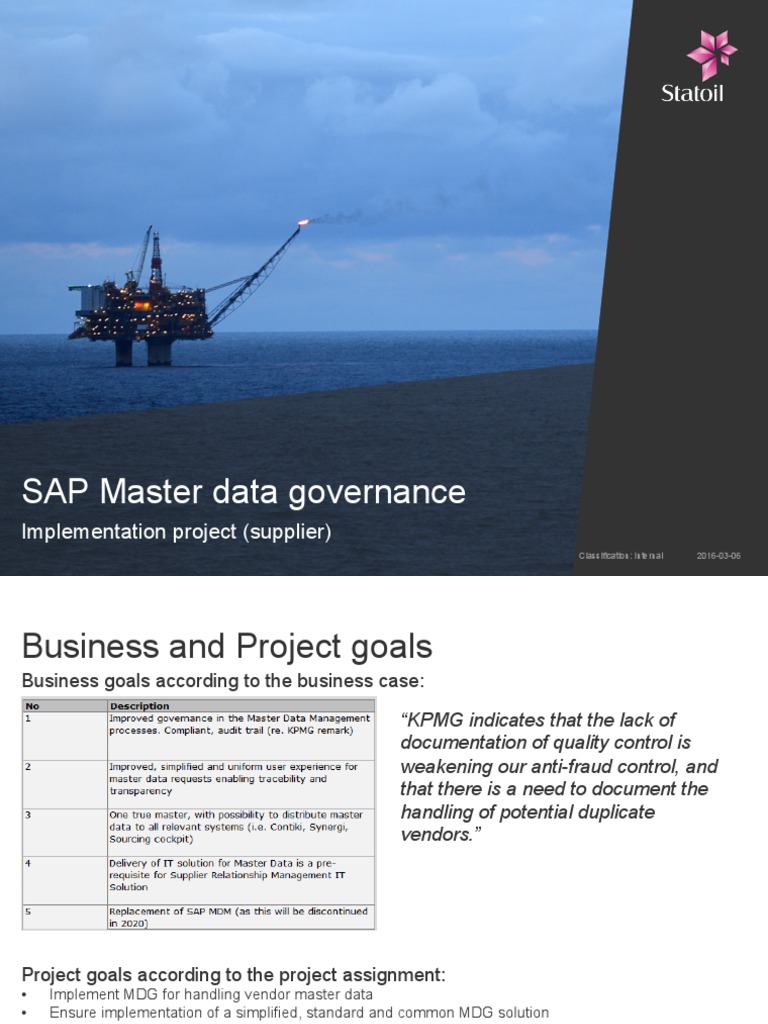Viewport: 768px width, 1024px height.
Task: Click the 'No' table column header
Action: pyautogui.click(x=65, y=705)
